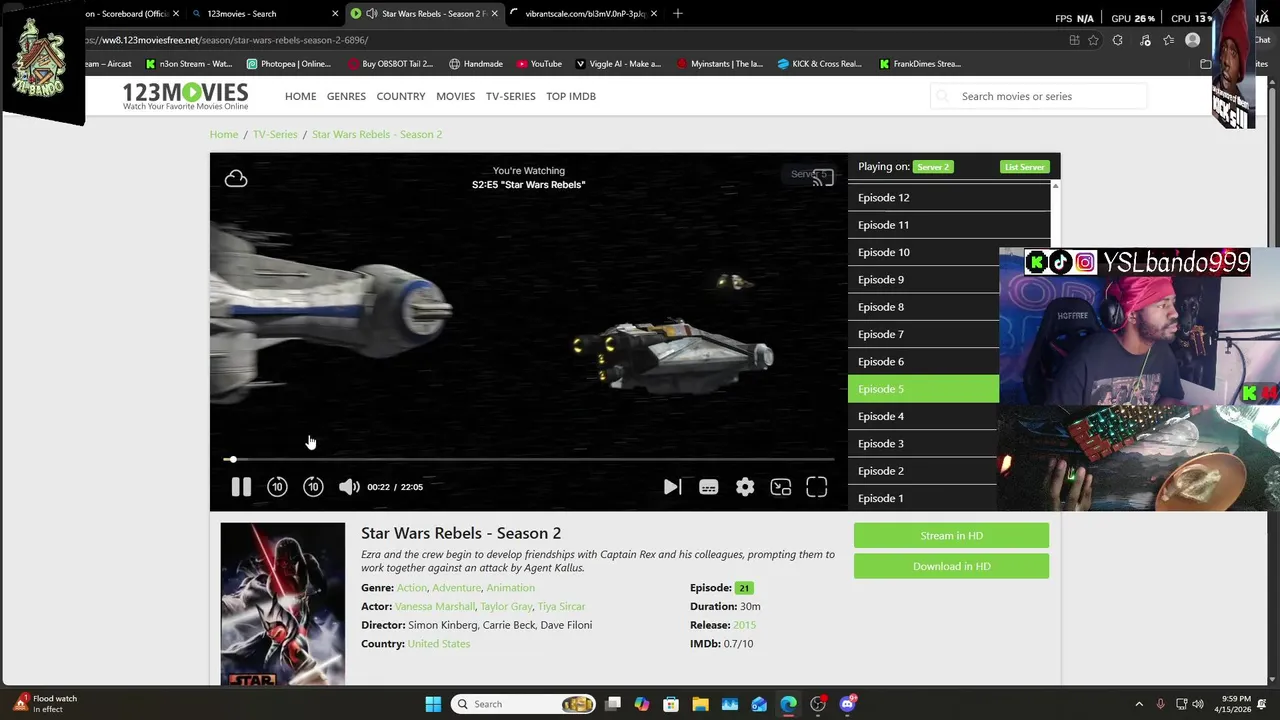Image resolution: width=1280 pixels, height=720 pixels.
Task: Open the 2015 release year link
Action: click(x=744, y=625)
